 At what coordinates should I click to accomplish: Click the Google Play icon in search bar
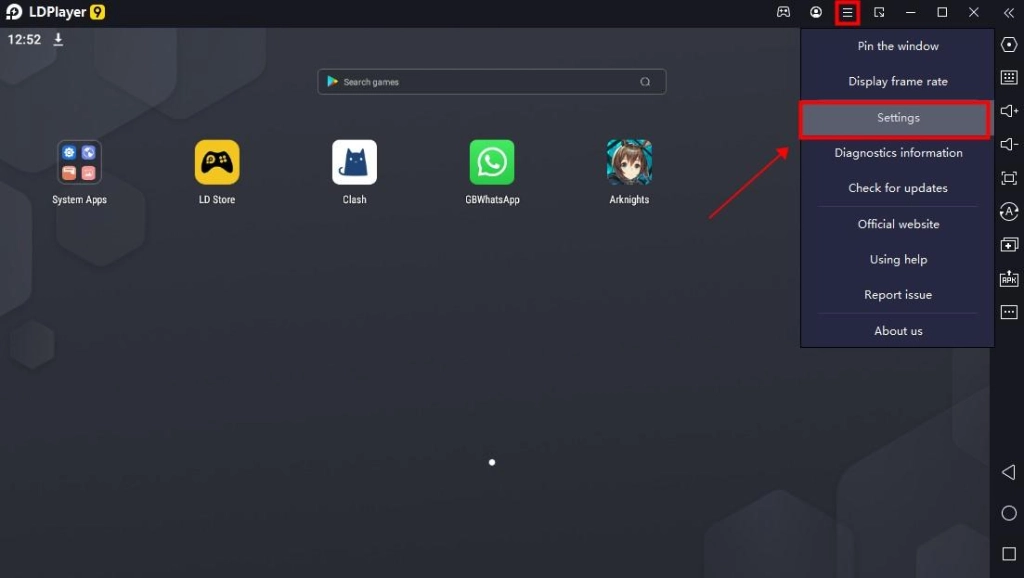coord(332,81)
